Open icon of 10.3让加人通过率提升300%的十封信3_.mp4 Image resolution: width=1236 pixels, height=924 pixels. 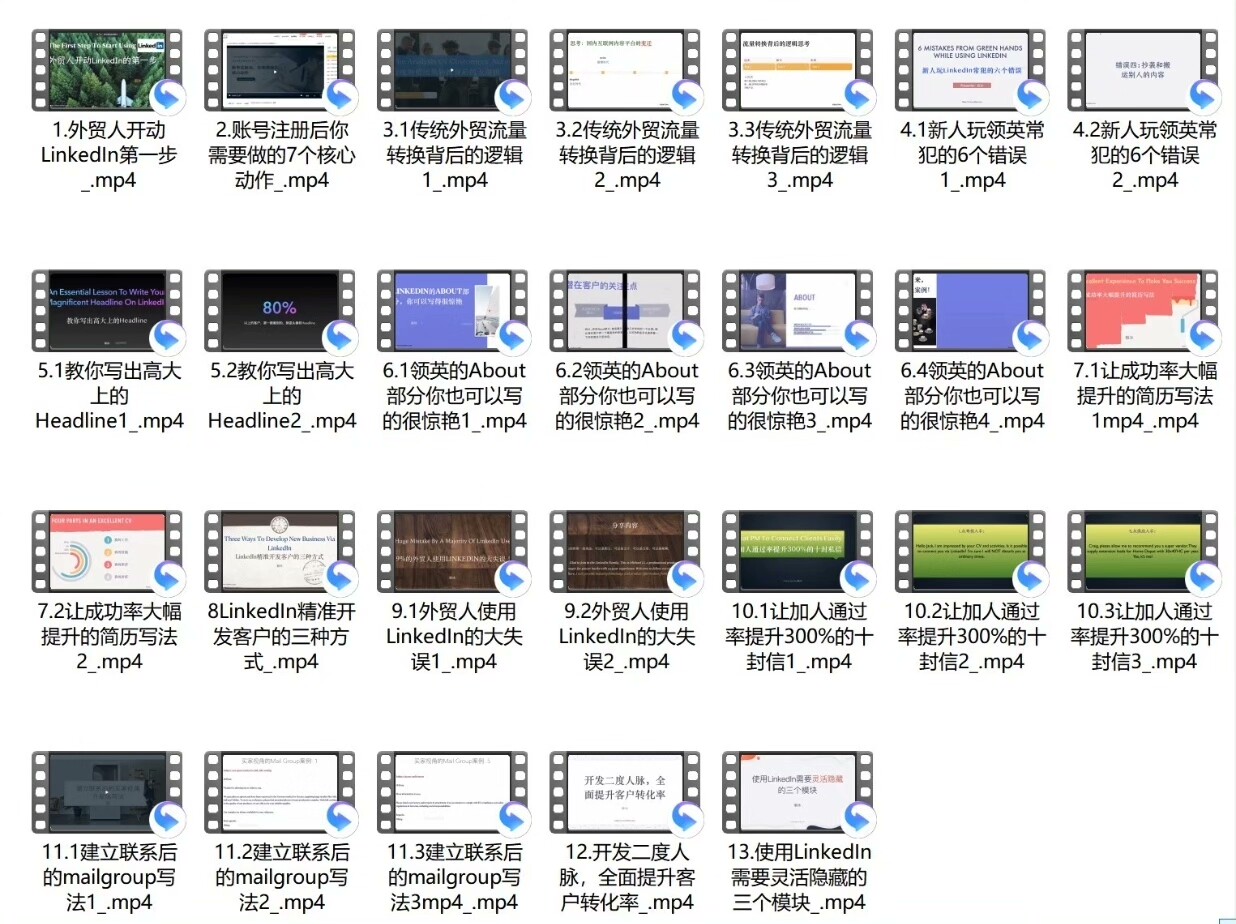1144,551
